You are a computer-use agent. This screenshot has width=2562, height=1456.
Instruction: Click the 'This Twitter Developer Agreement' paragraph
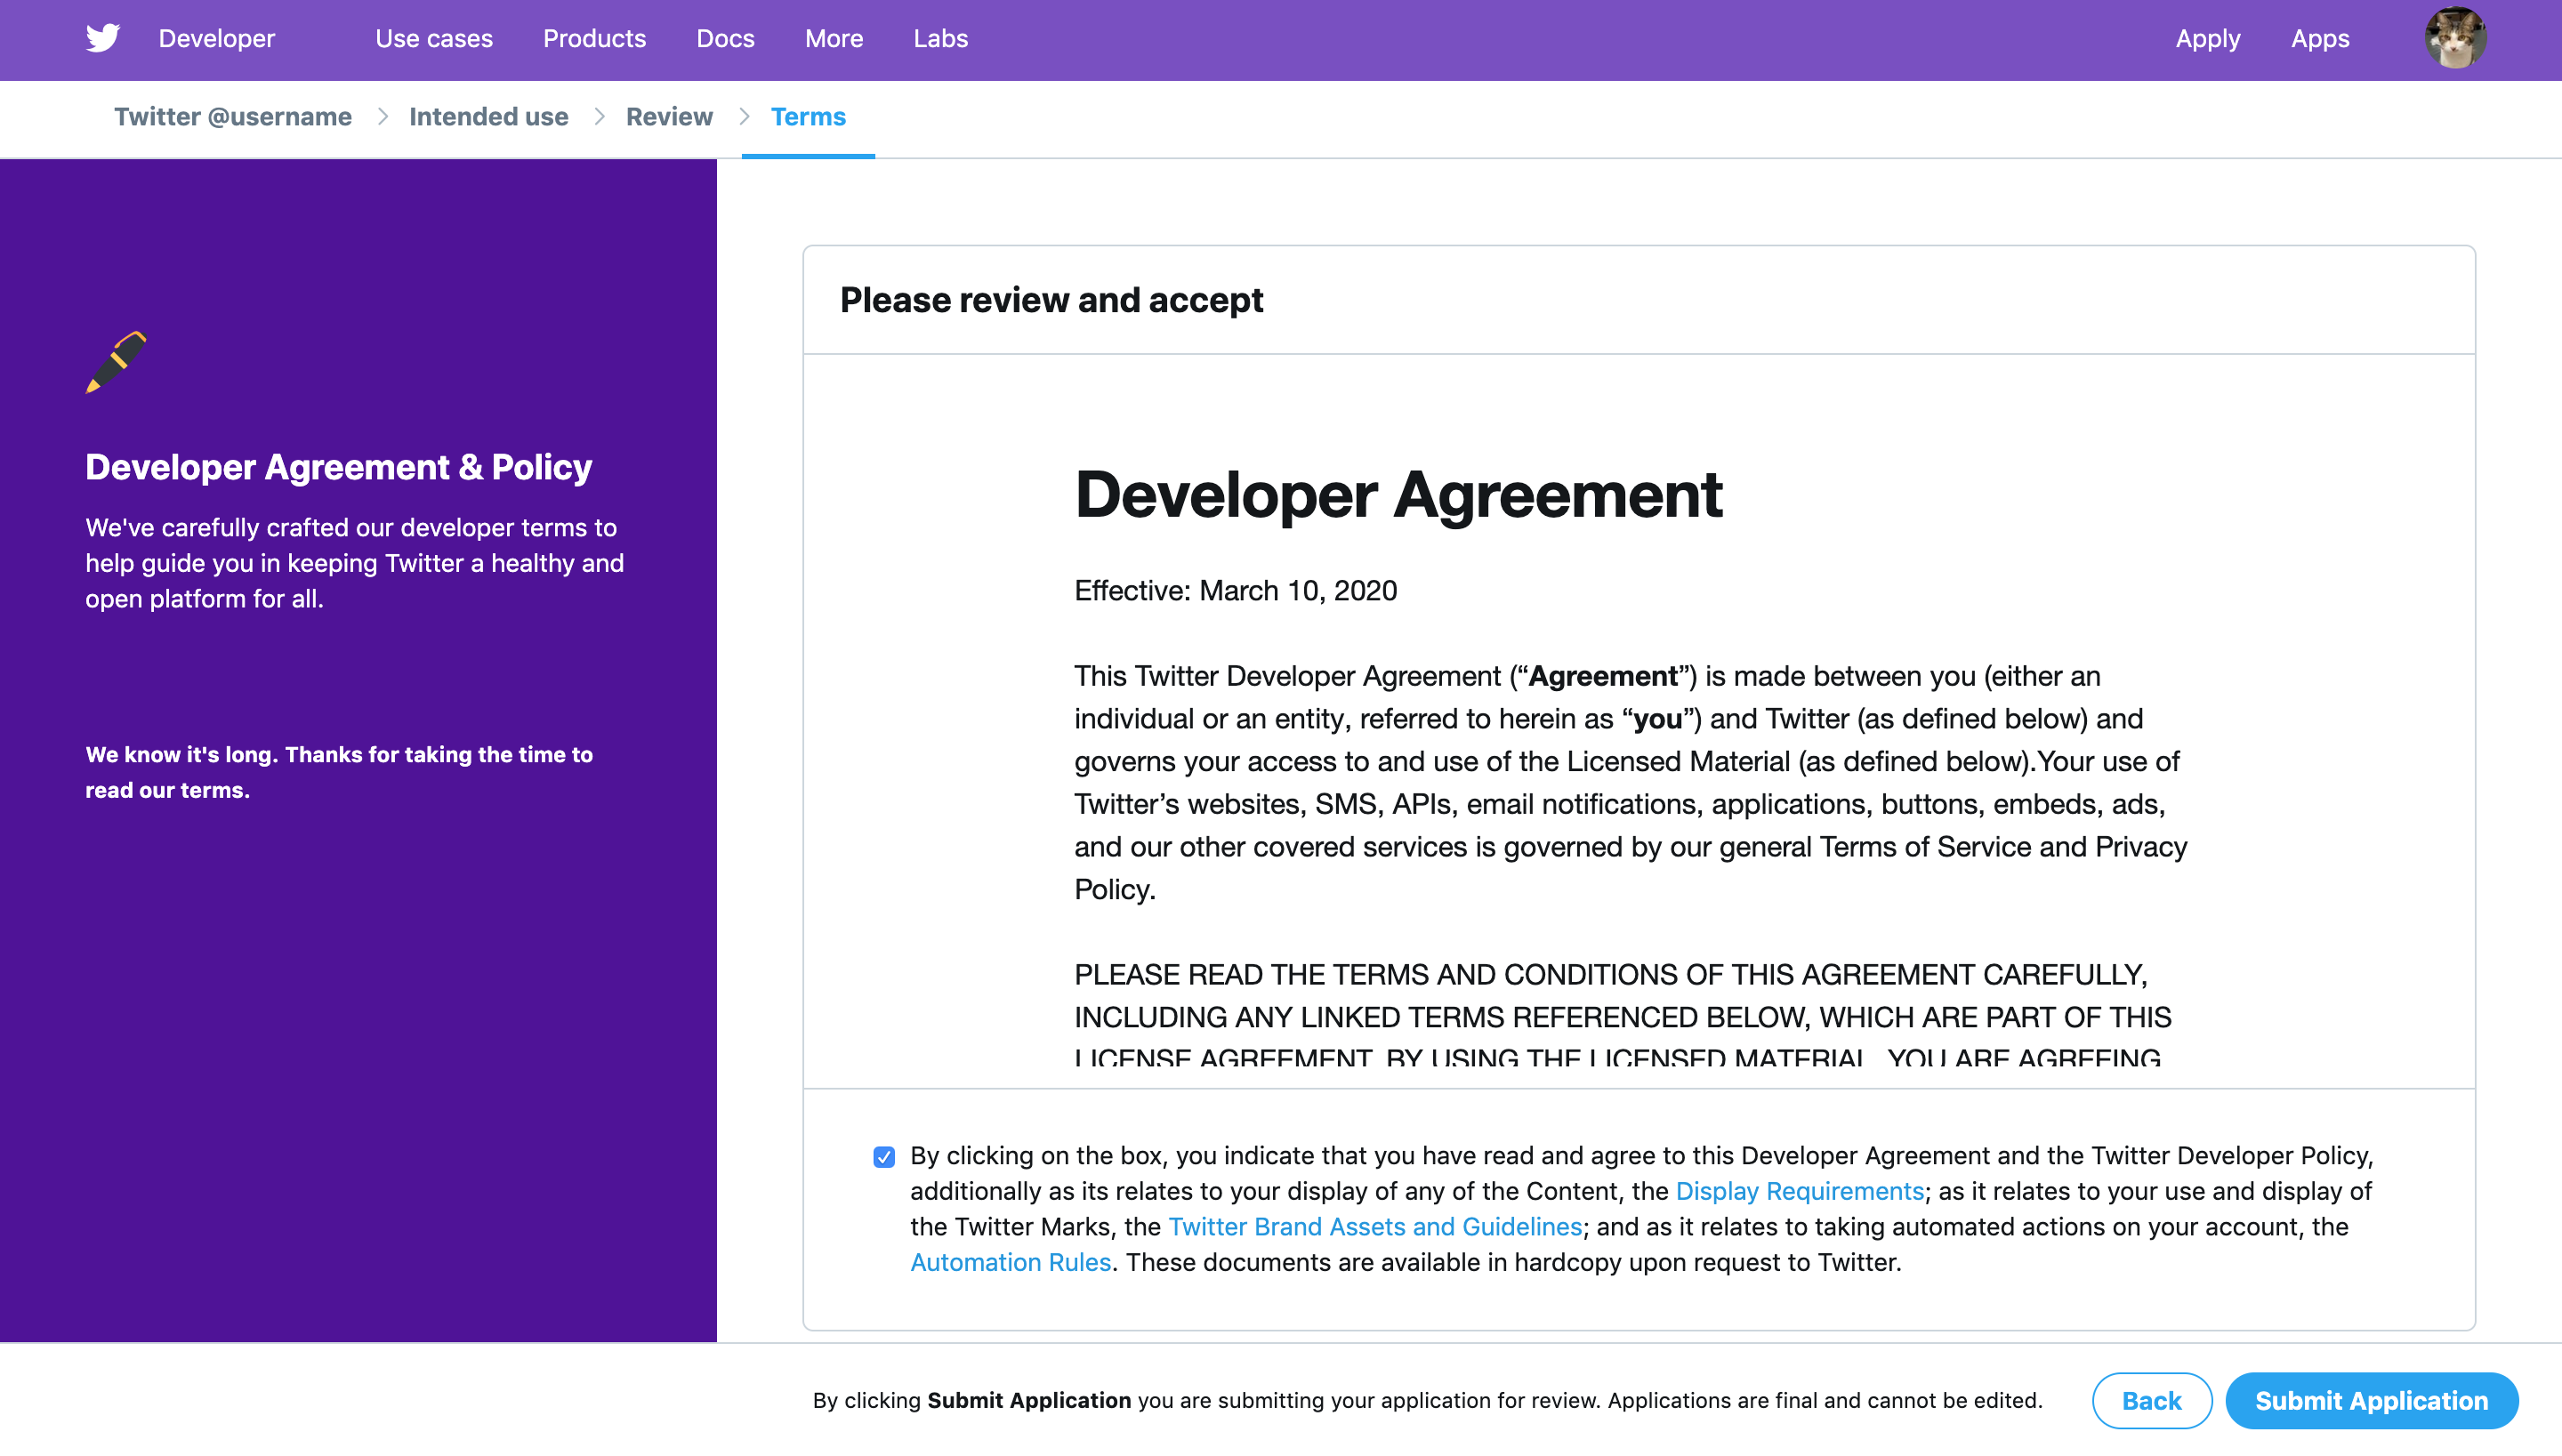click(x=1631, y=783)
